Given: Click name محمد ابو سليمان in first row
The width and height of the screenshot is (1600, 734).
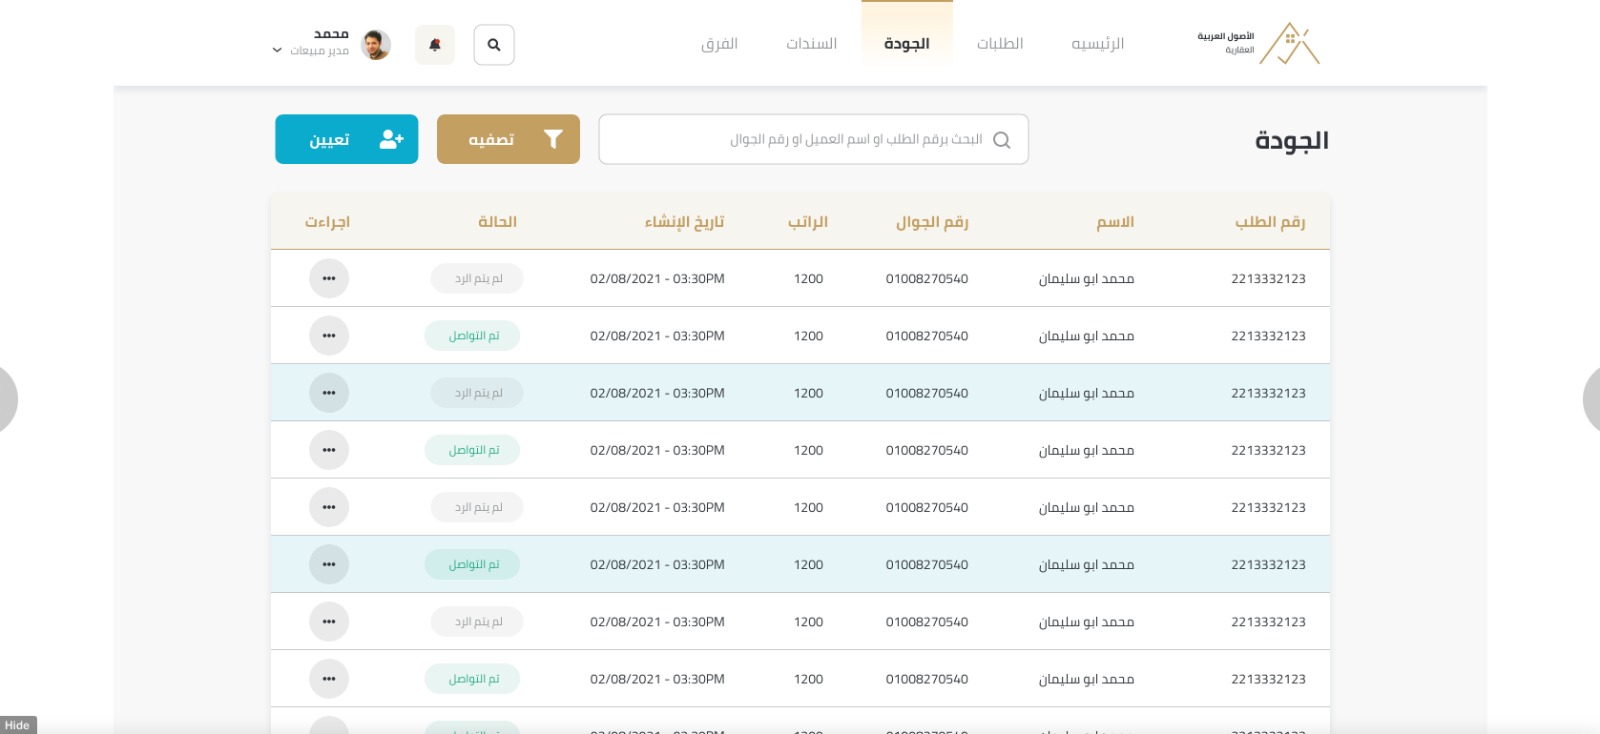Looking at the screenshot, I should [1086, 279].
